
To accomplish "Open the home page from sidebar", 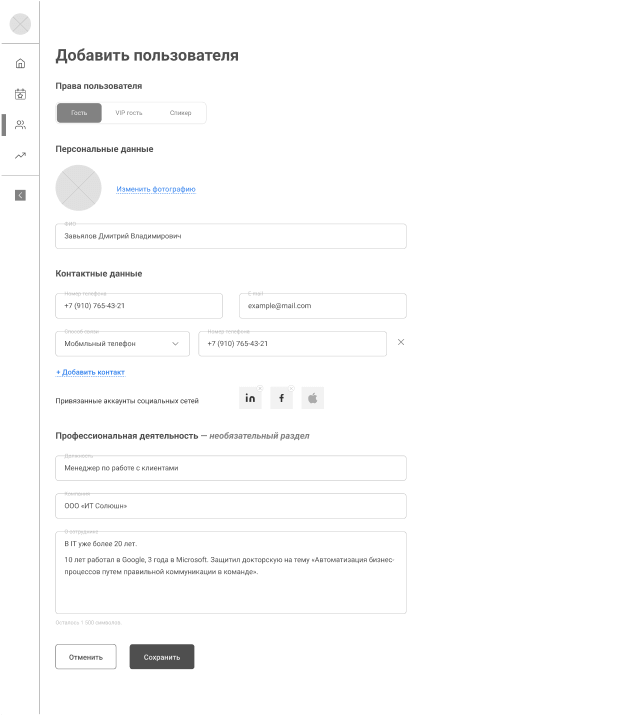I will click(20, 64).
